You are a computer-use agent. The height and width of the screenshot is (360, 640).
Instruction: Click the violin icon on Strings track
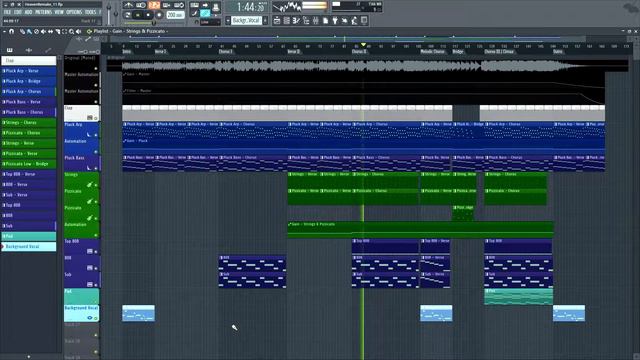click(x=89, y=185)
